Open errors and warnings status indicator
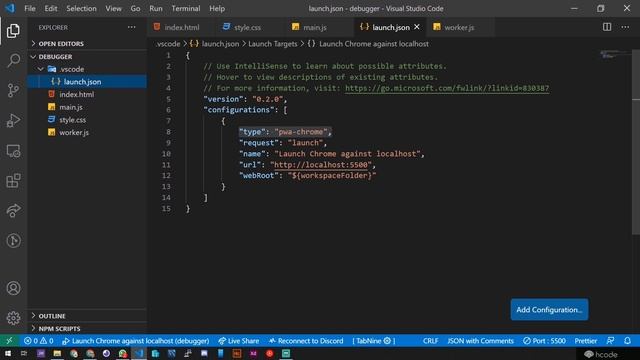The height and width of the screenshot is (360, 640). [38, 341]
